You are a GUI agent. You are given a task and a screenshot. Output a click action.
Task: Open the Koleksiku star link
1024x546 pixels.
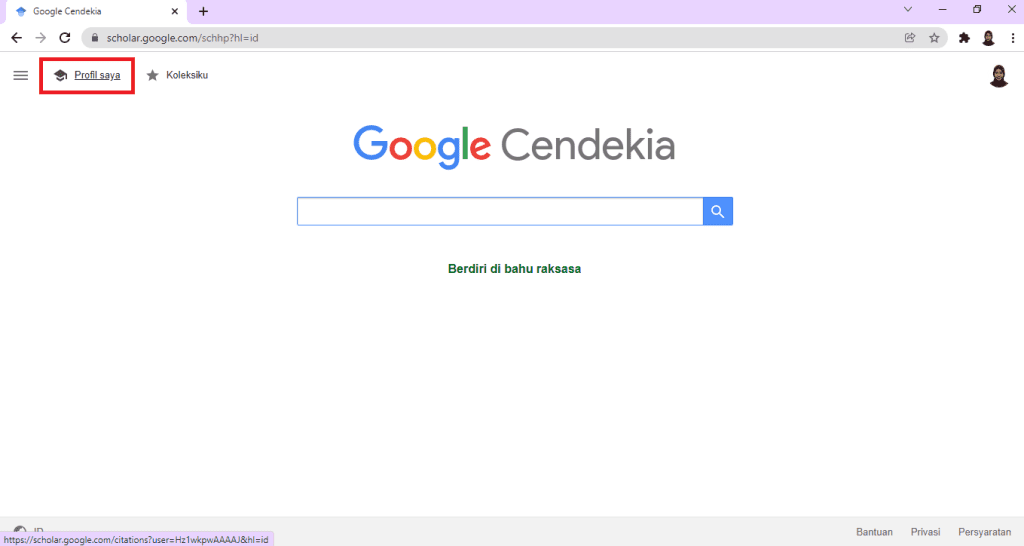(178, 75)
